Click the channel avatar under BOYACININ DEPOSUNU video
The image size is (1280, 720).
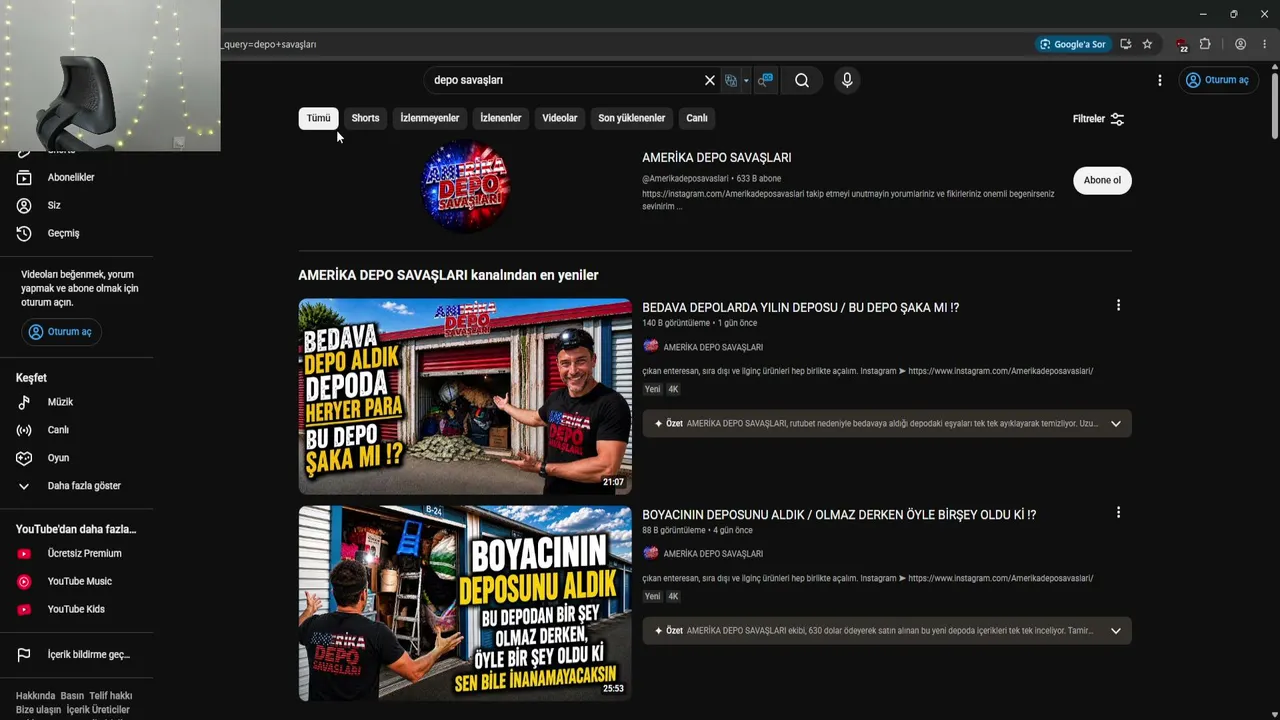(651, 553)
